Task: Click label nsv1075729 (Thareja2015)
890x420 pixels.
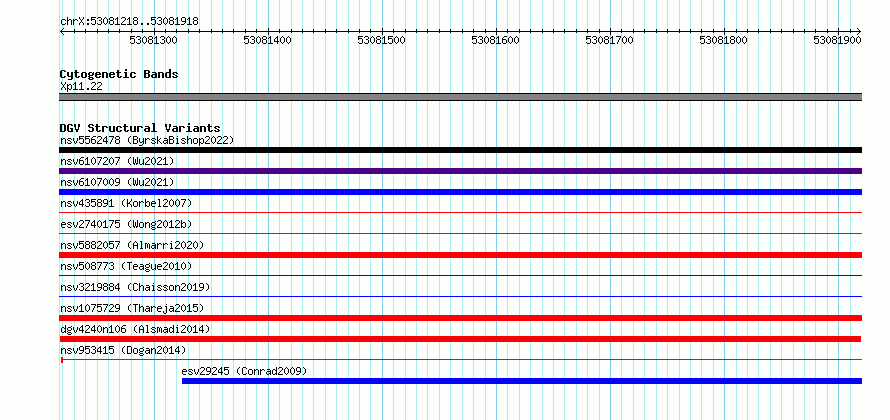Action: (132, 308)
